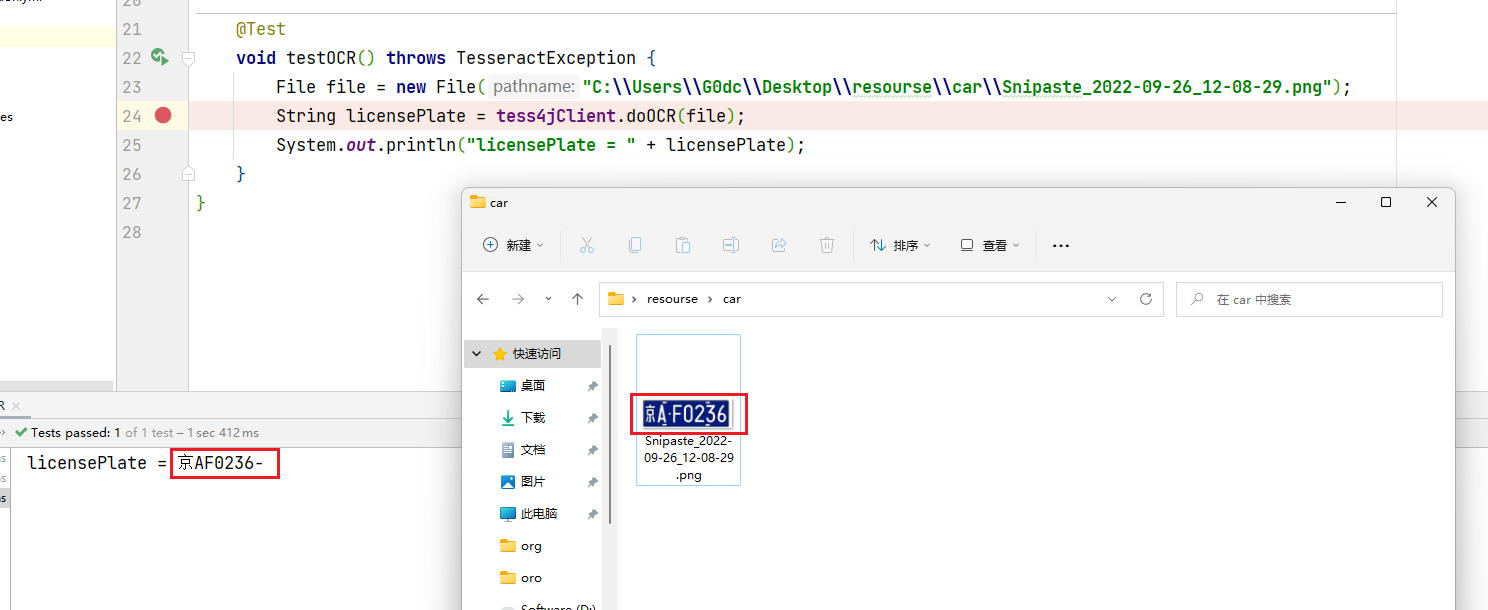Image resolution: width=1488 pixels, height=610 pixels.
Task: Expand the address bar history dropdown
Action: 1112,299
